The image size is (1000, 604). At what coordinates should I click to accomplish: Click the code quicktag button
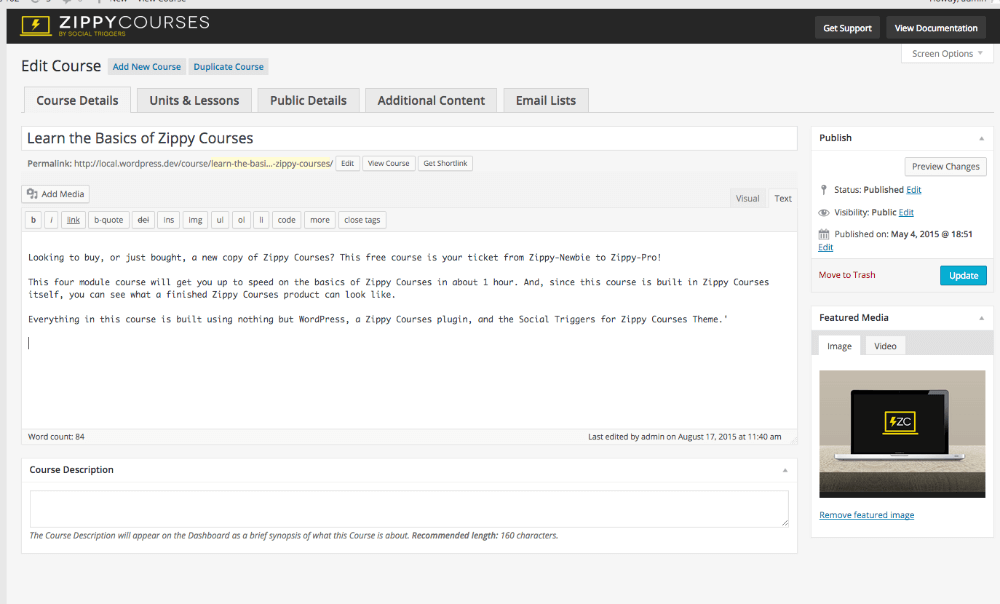(286, 220)
